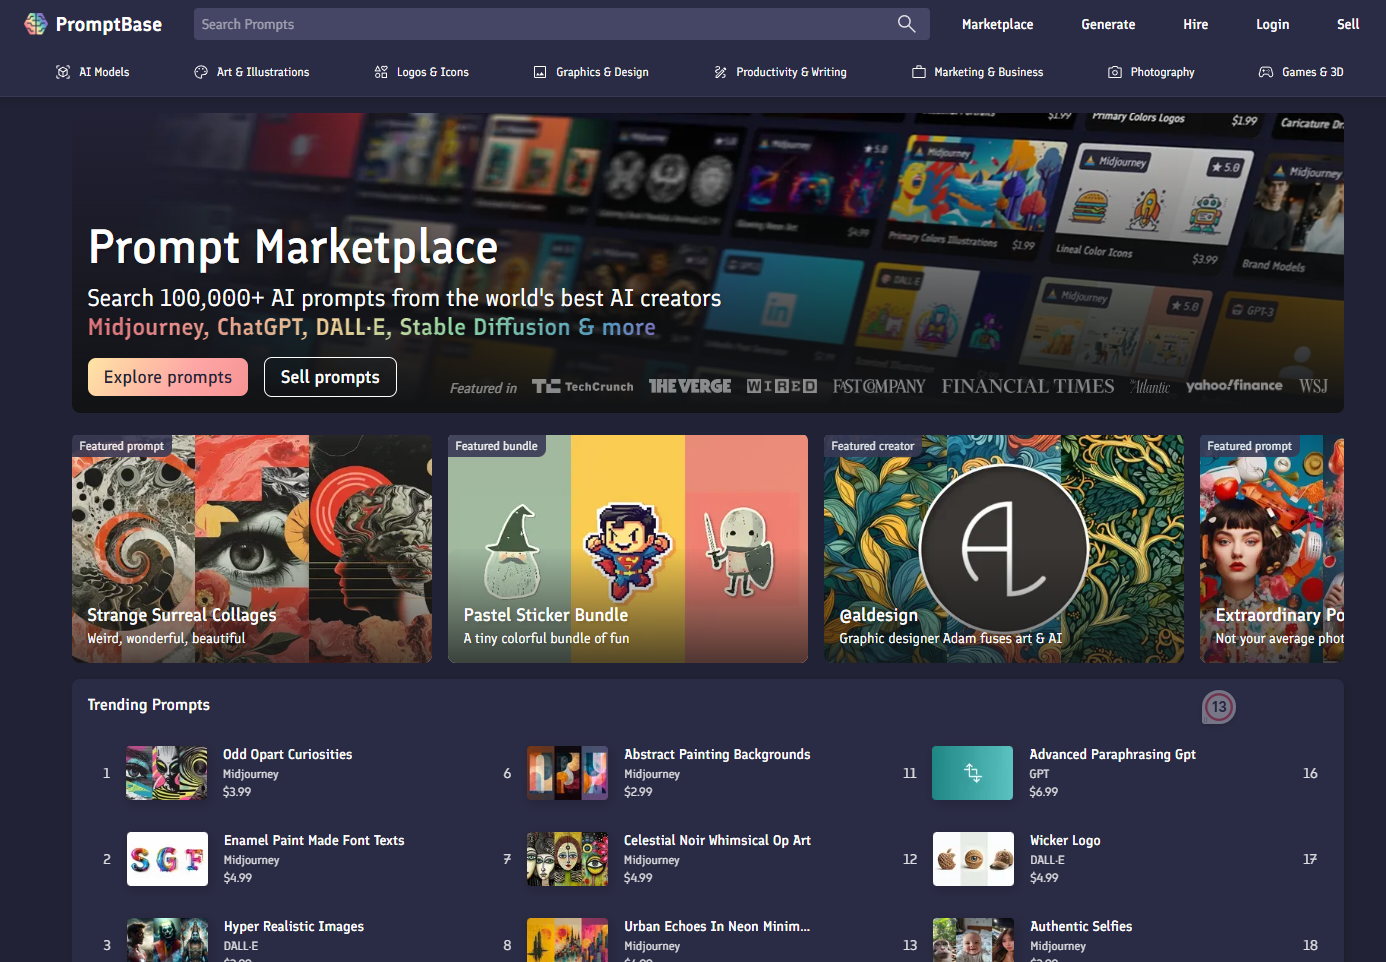Open the Marketplace menu

[997, 24]
